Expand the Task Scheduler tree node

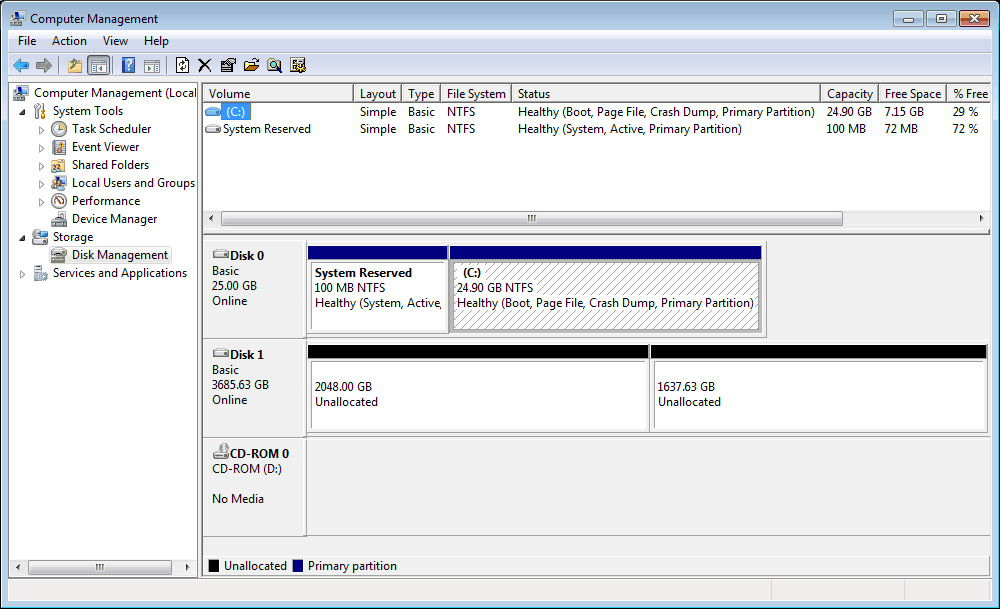41,130
